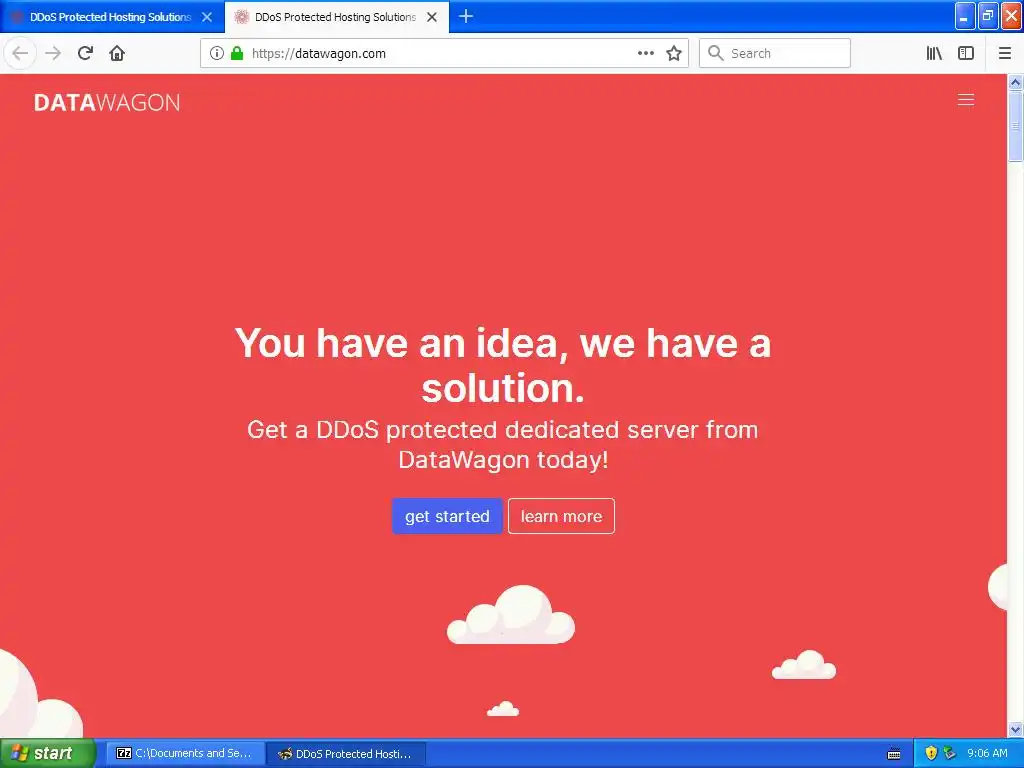Viewport: 1024px width, 768px height.
Task: Click the network tray icon
Action: [x=949, y=753]
